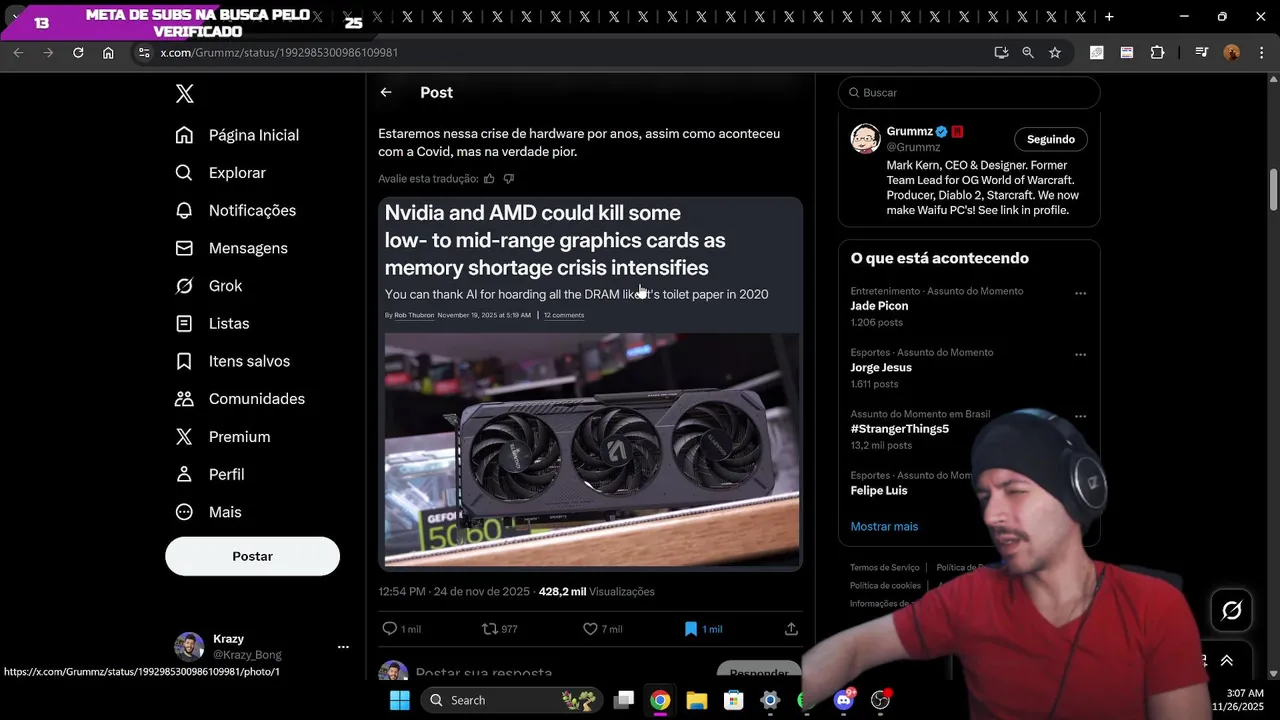
Task: Open #StrangerThings5 trending topic
Action: (x=899, y=429)
